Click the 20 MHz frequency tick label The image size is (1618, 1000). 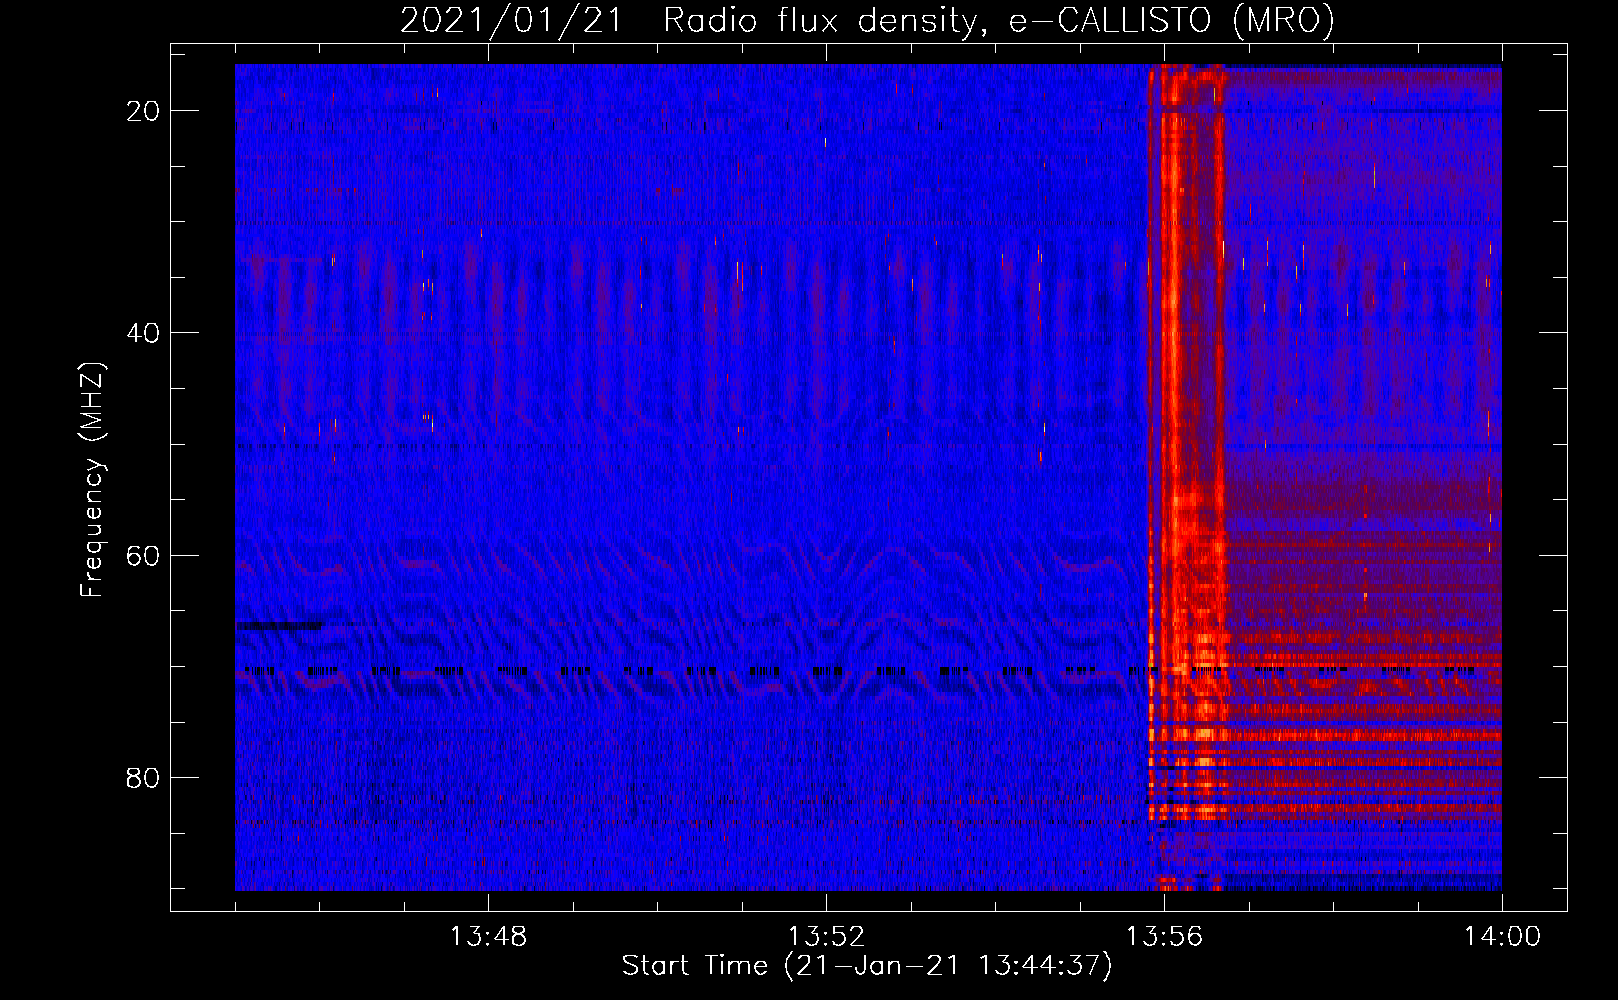144,111
